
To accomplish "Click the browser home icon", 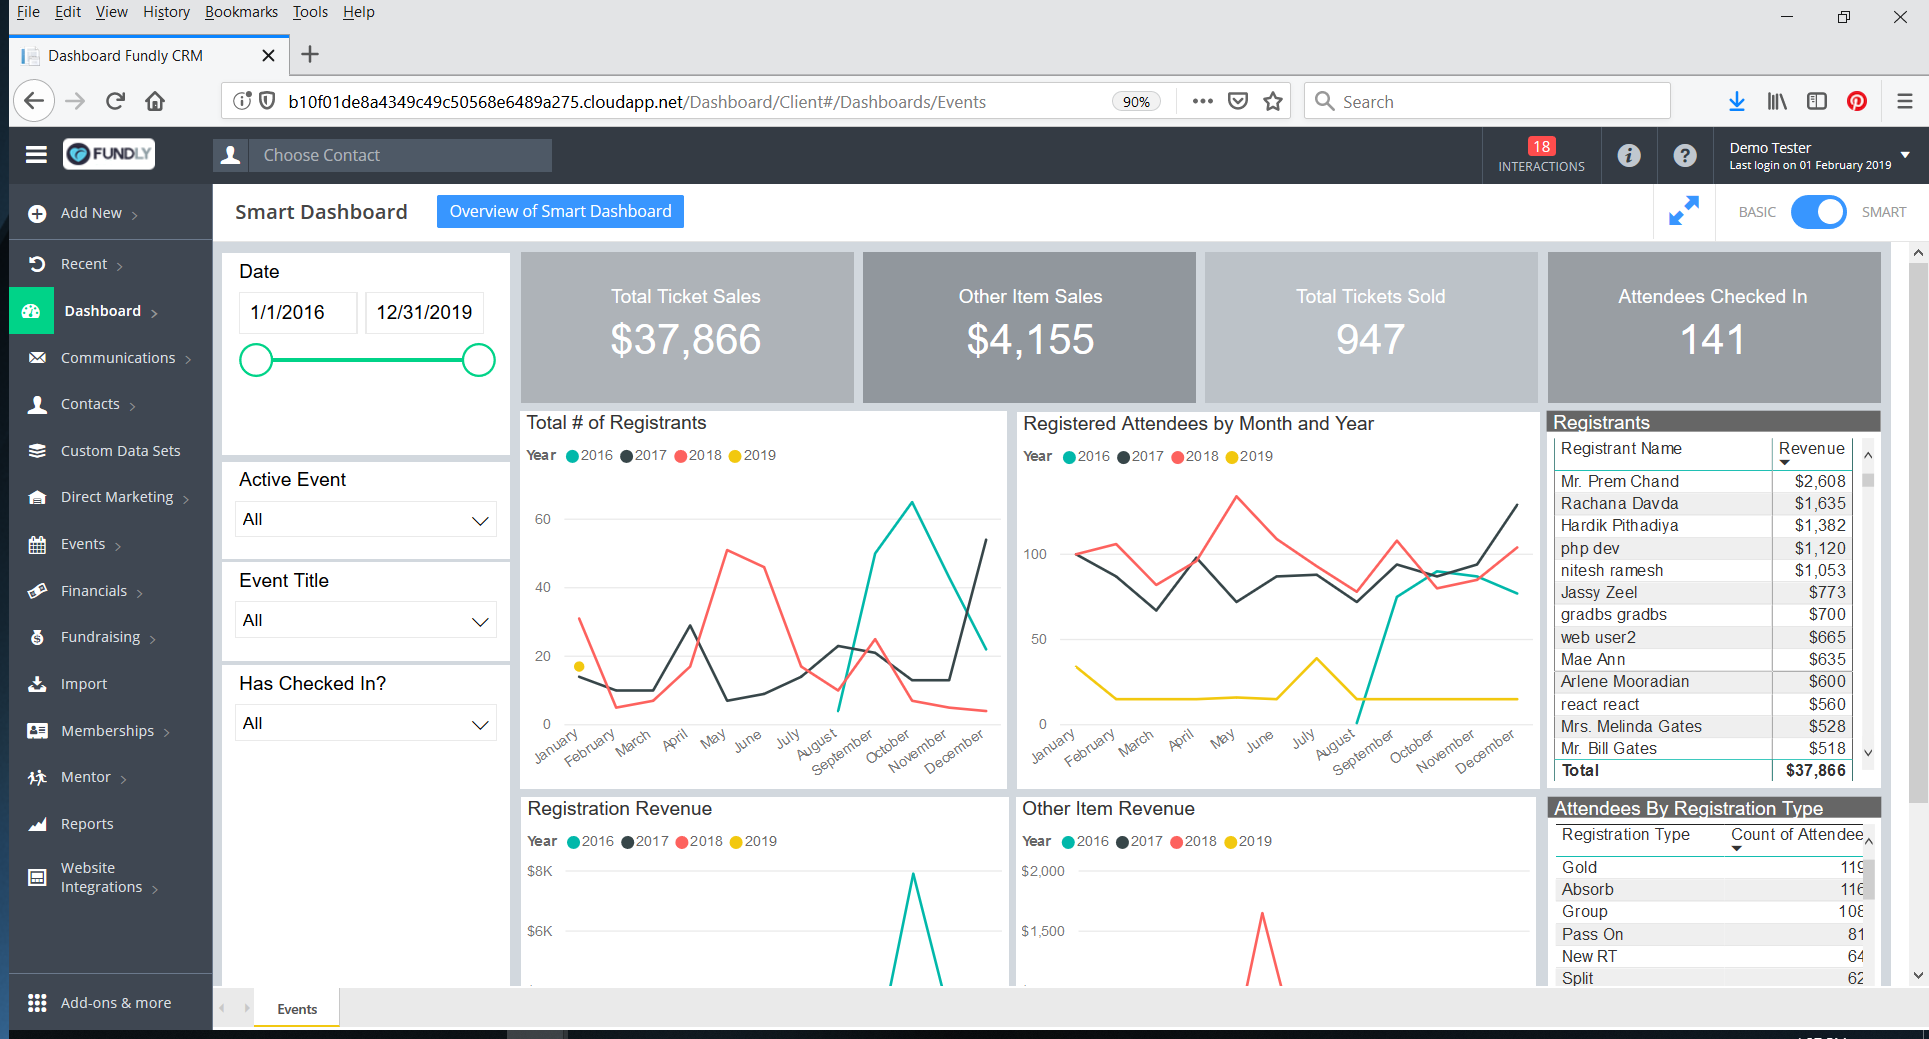I will [155, 101].
